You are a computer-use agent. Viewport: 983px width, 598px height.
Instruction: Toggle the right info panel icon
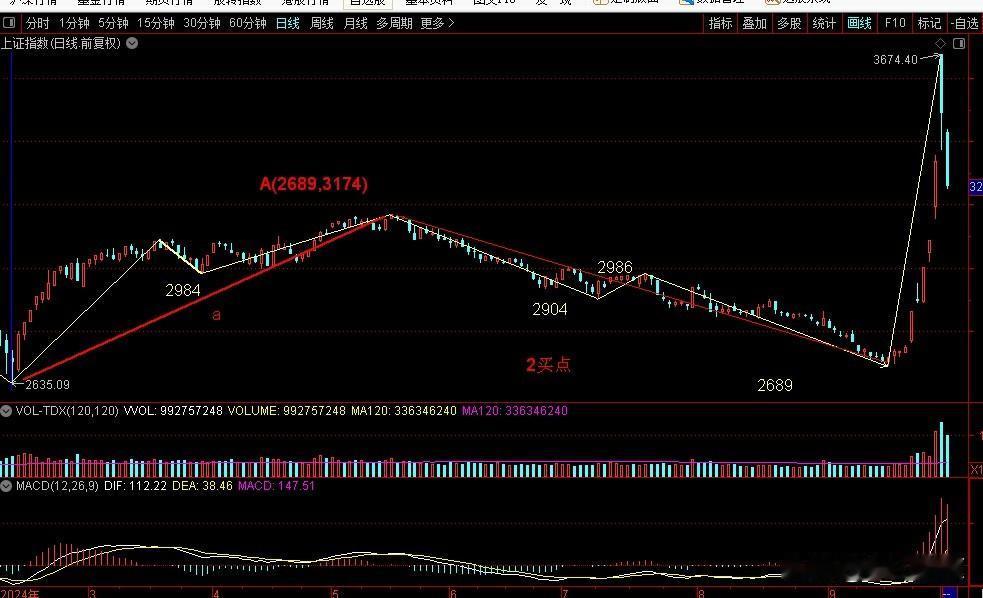(x=959, y=43)
